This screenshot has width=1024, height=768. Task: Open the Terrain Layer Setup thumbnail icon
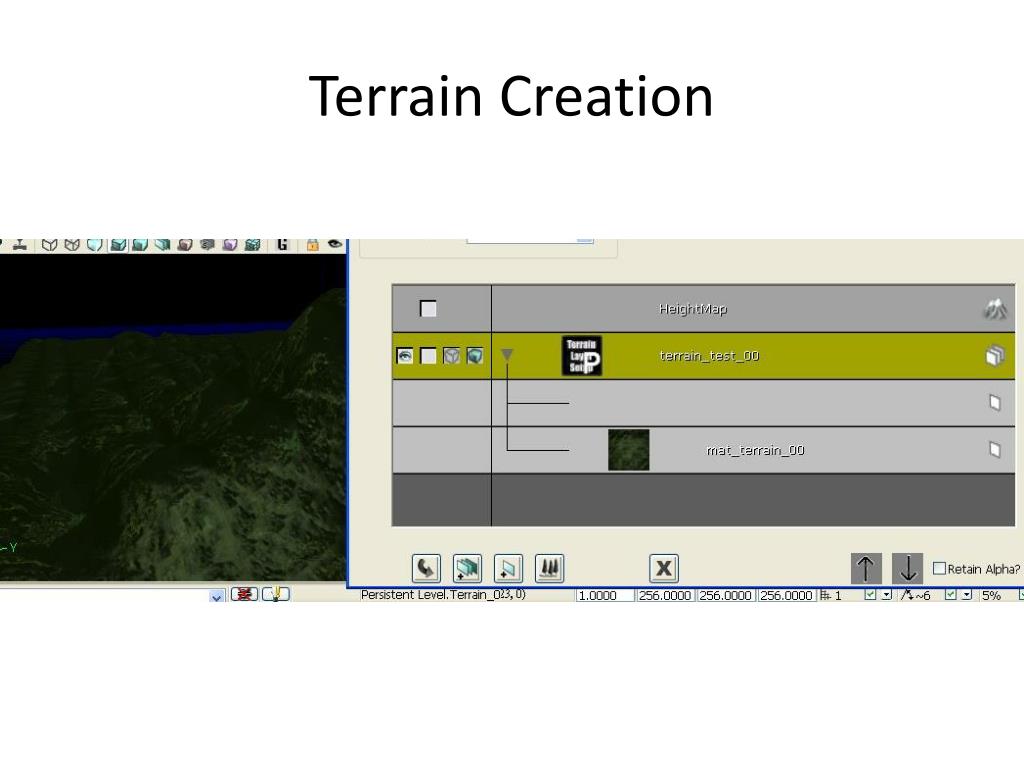click(581, 356)
